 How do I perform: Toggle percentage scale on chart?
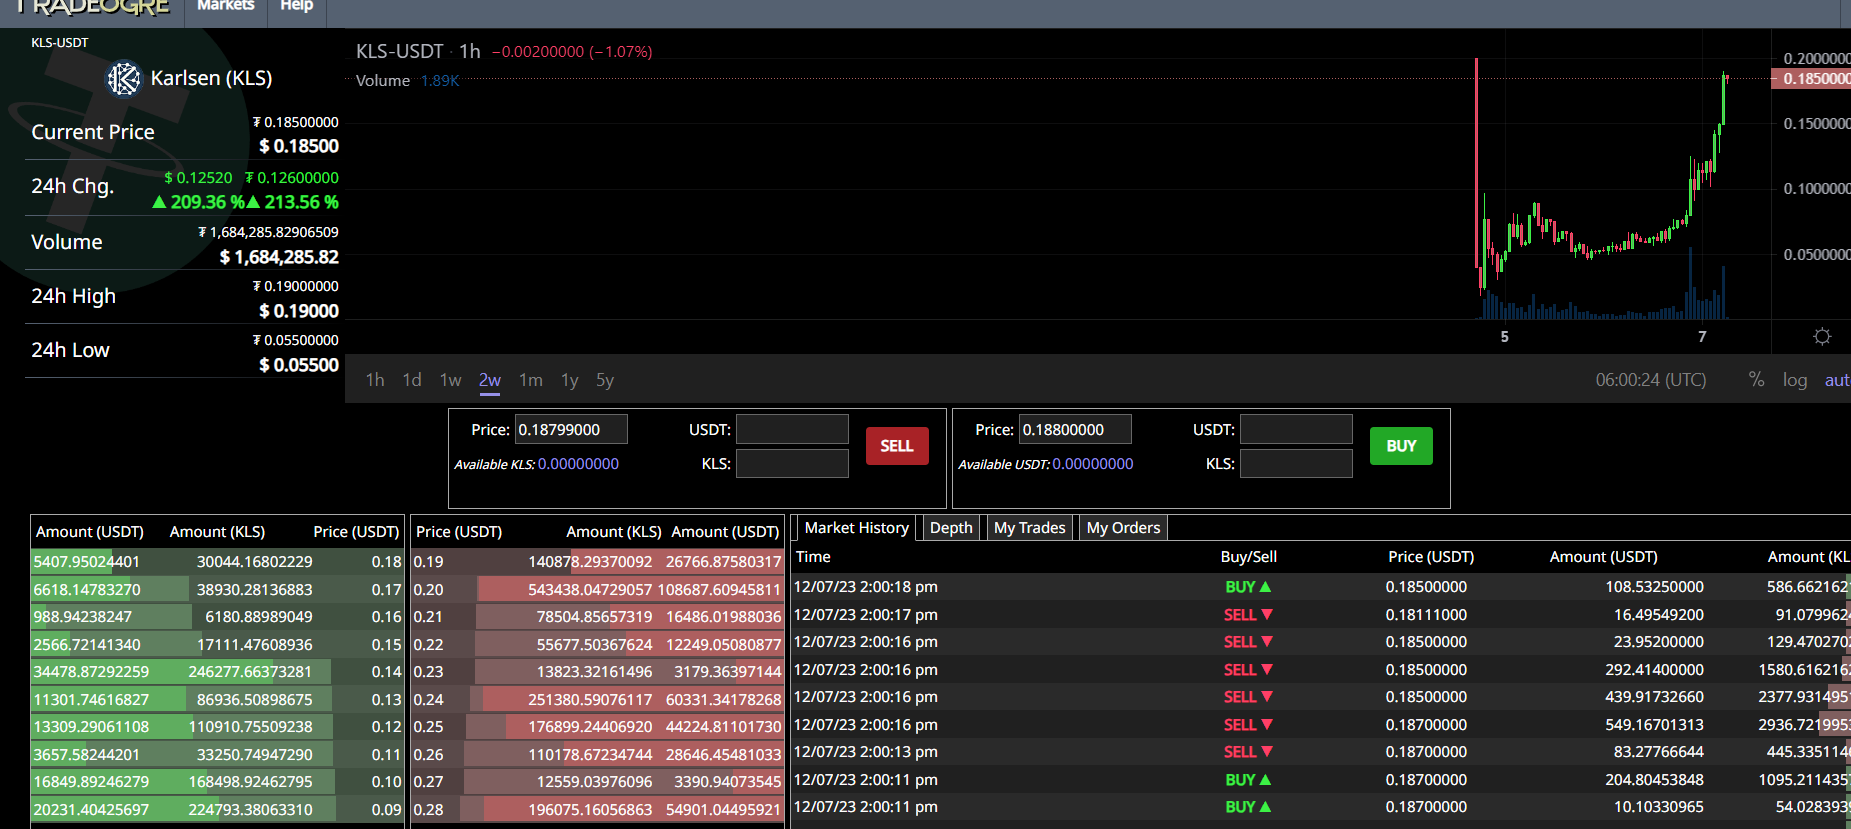point(1756,379)
